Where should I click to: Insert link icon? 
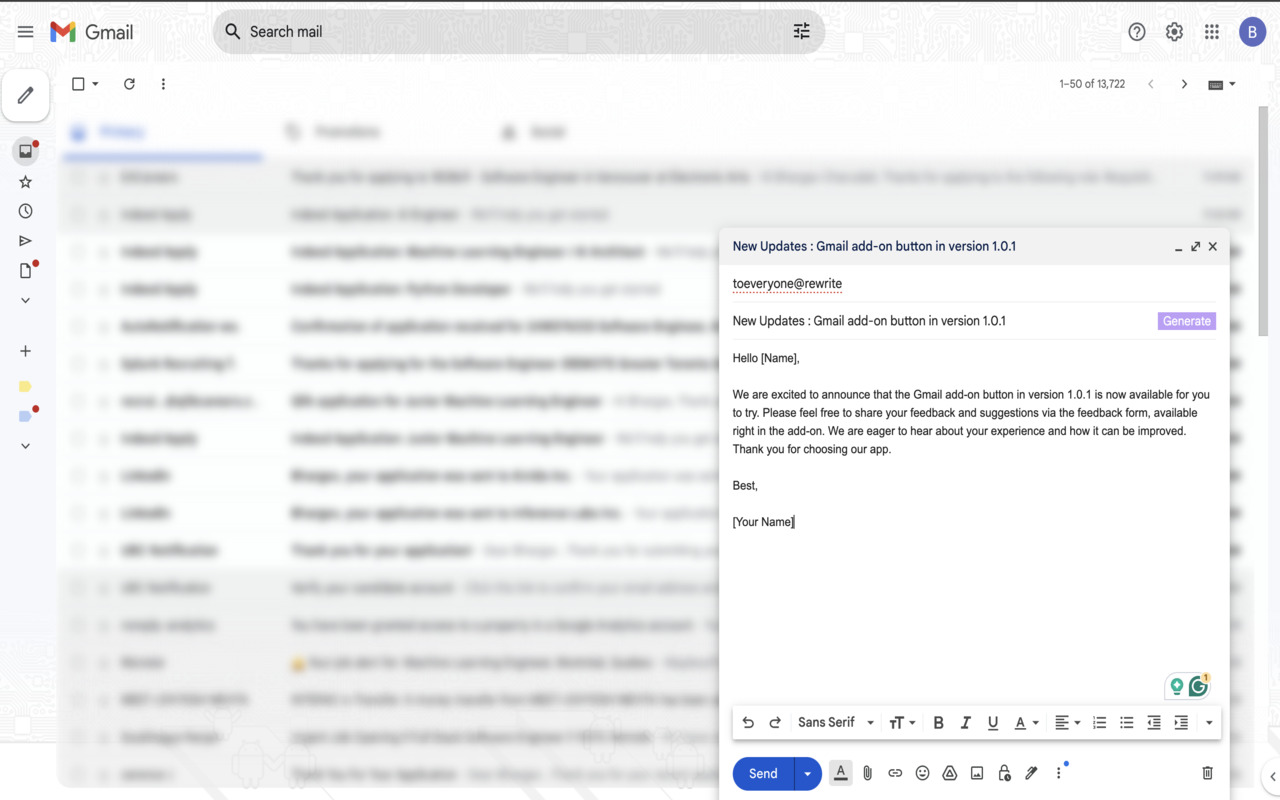(895, 773)
